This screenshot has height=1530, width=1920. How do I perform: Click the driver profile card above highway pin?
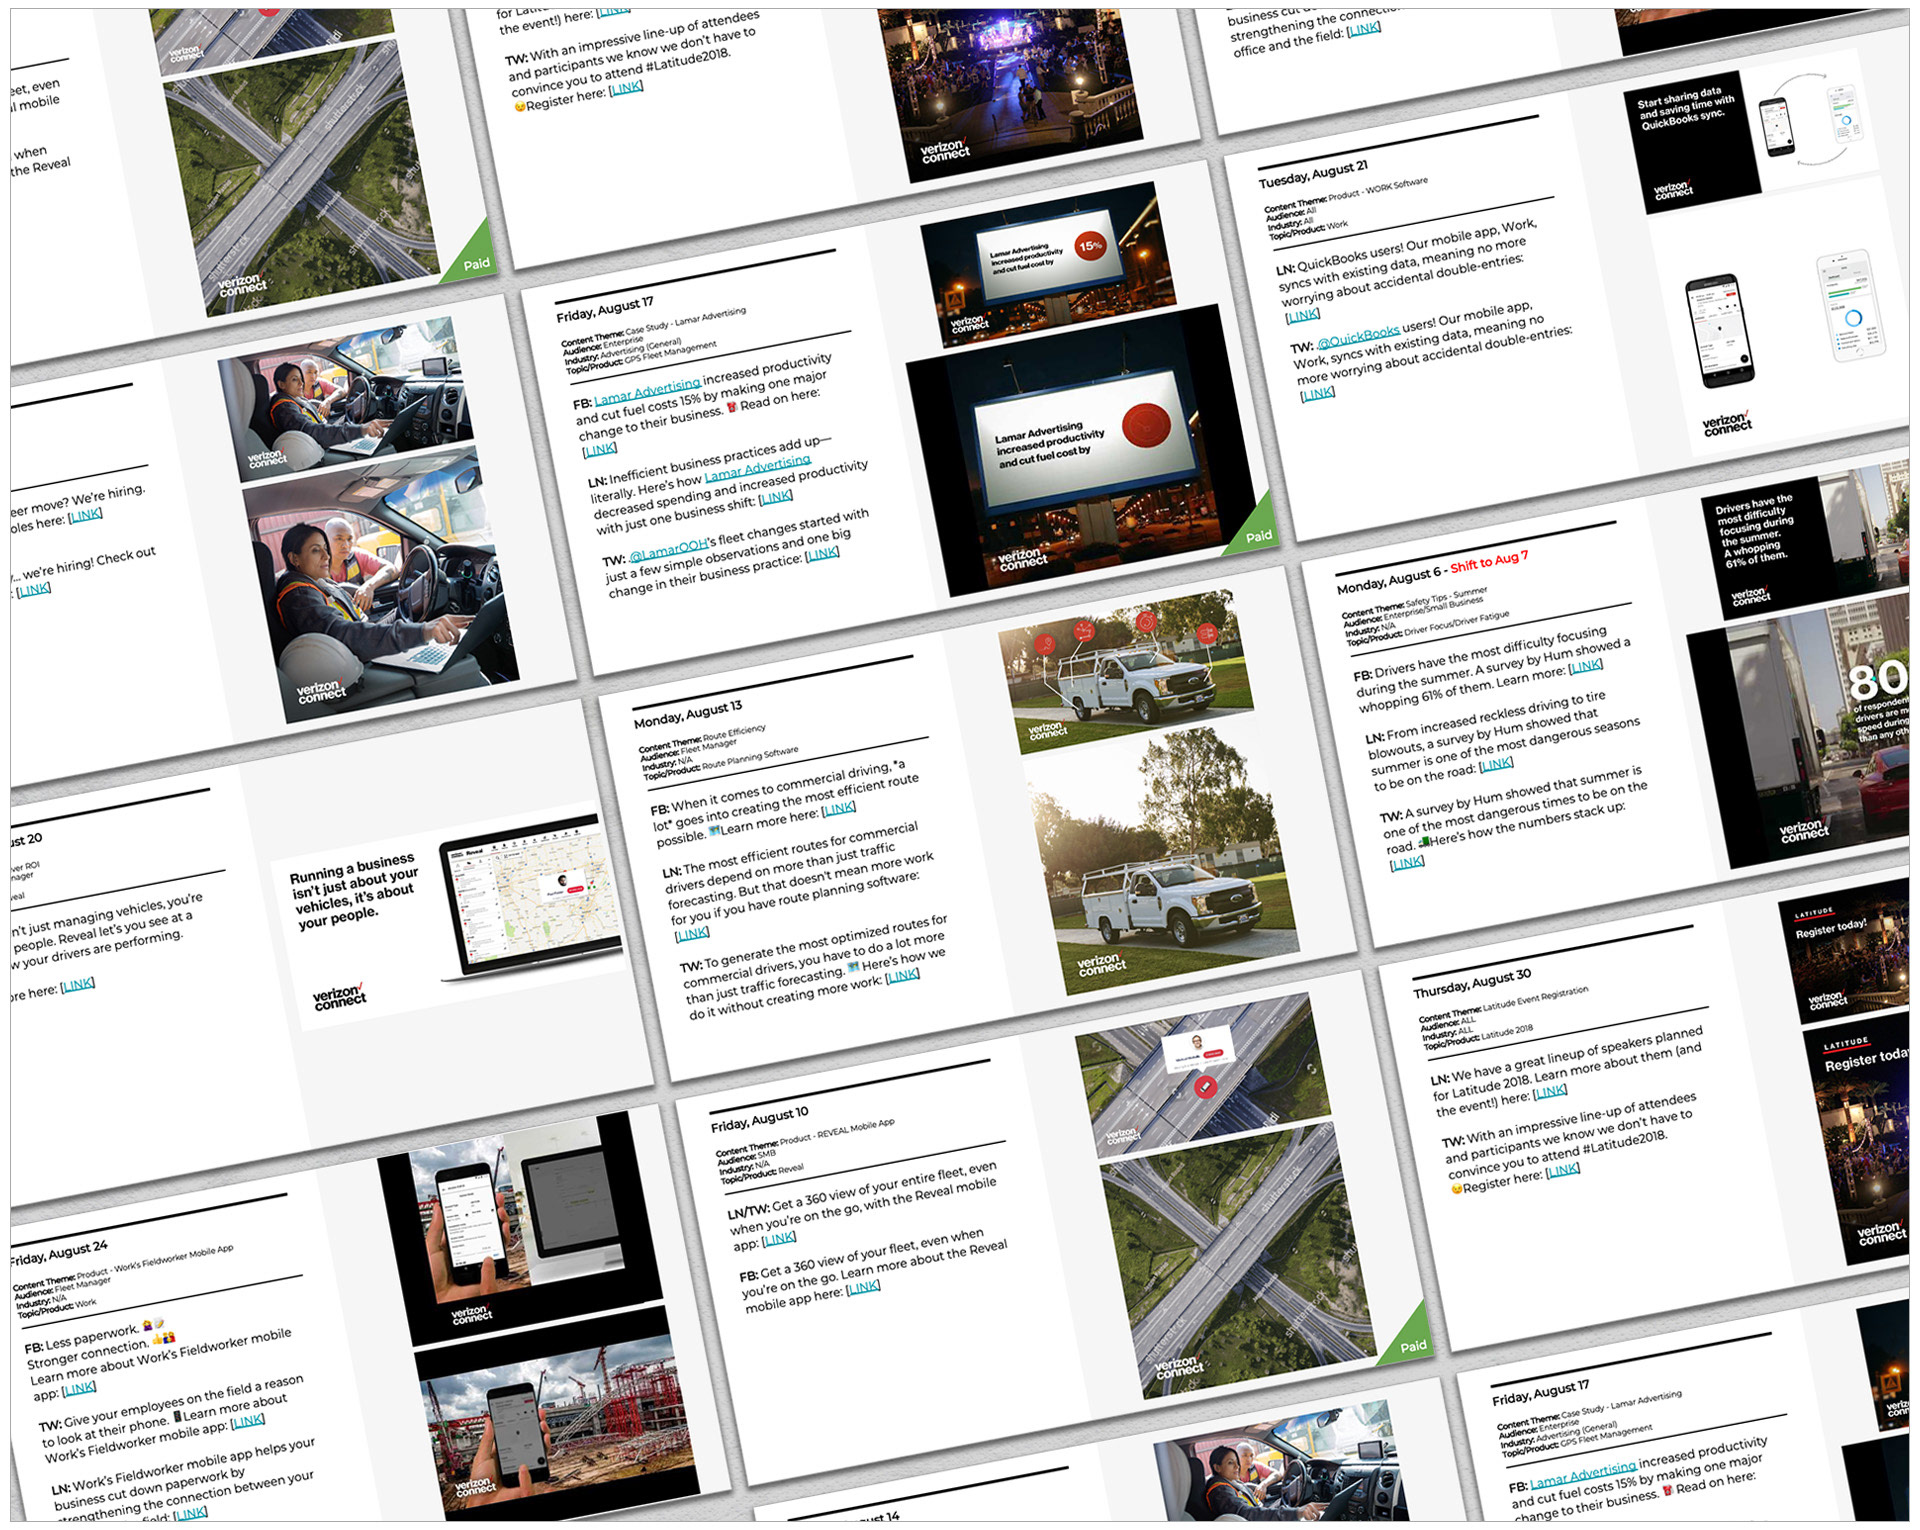[x=1198, y=1051]
